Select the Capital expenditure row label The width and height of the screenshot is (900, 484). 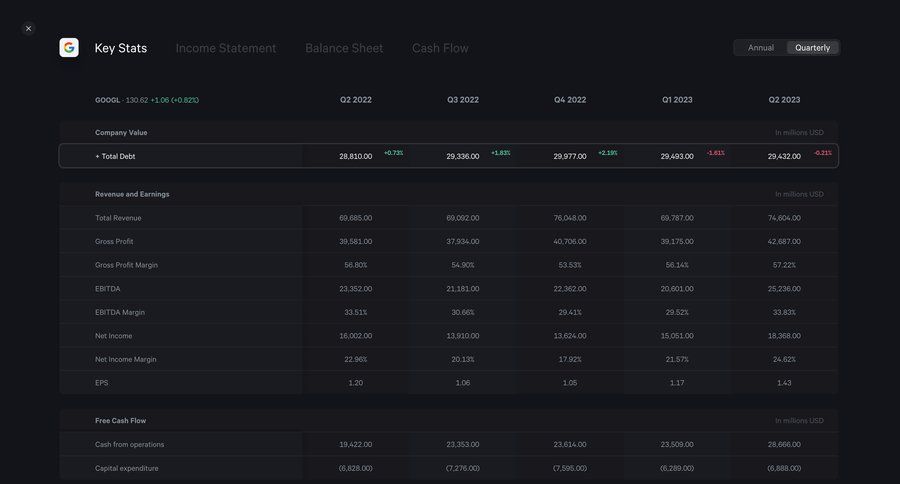(126, 468)
